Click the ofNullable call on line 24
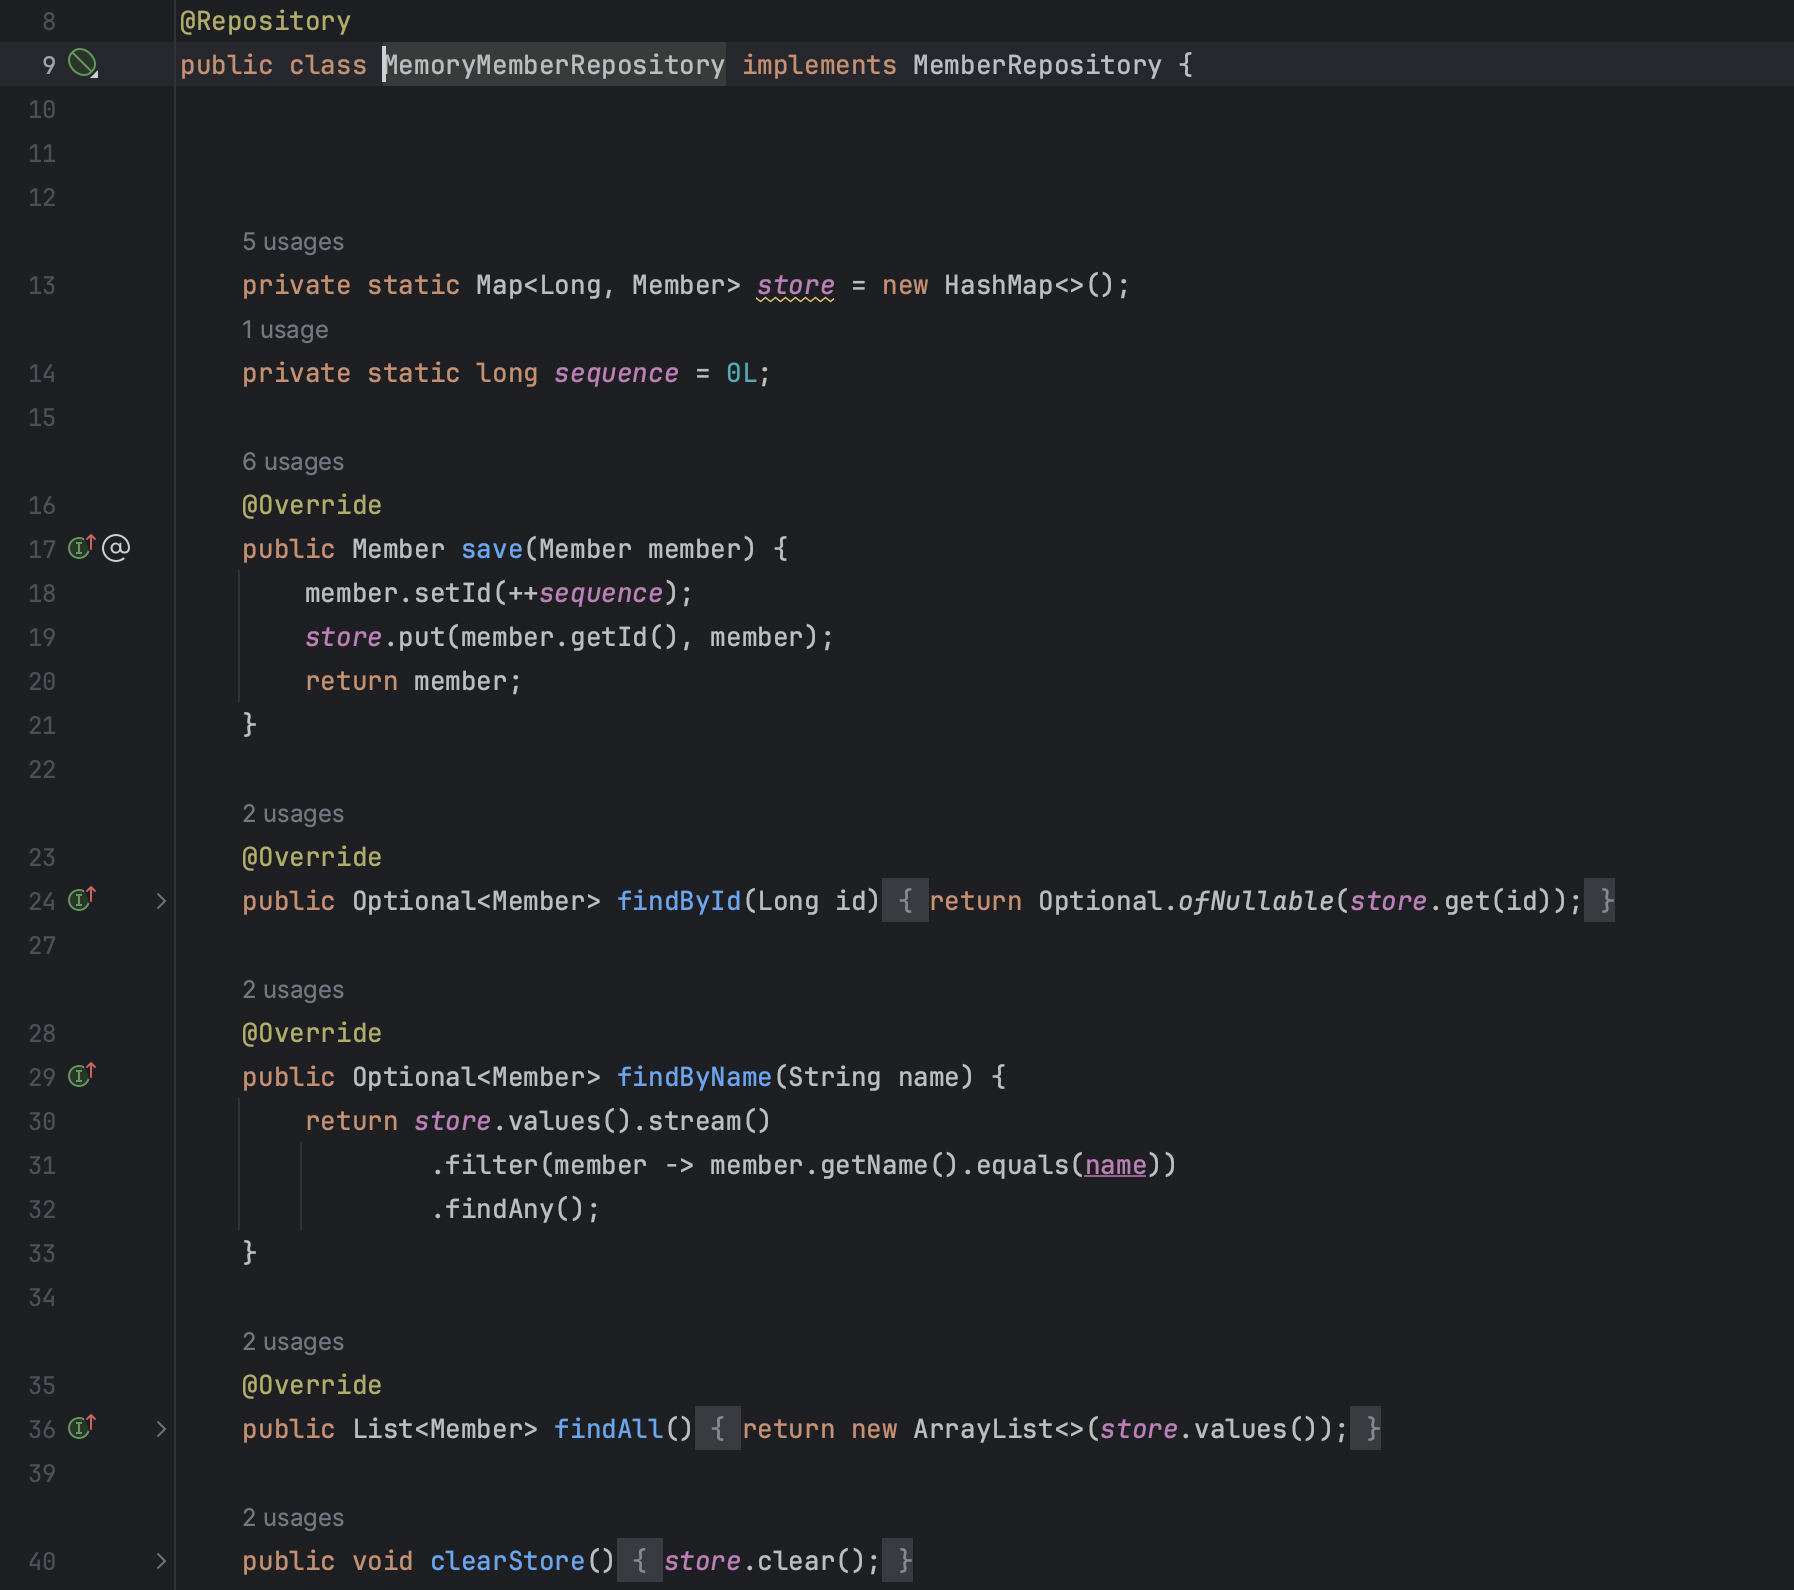 coord(1256,902)
